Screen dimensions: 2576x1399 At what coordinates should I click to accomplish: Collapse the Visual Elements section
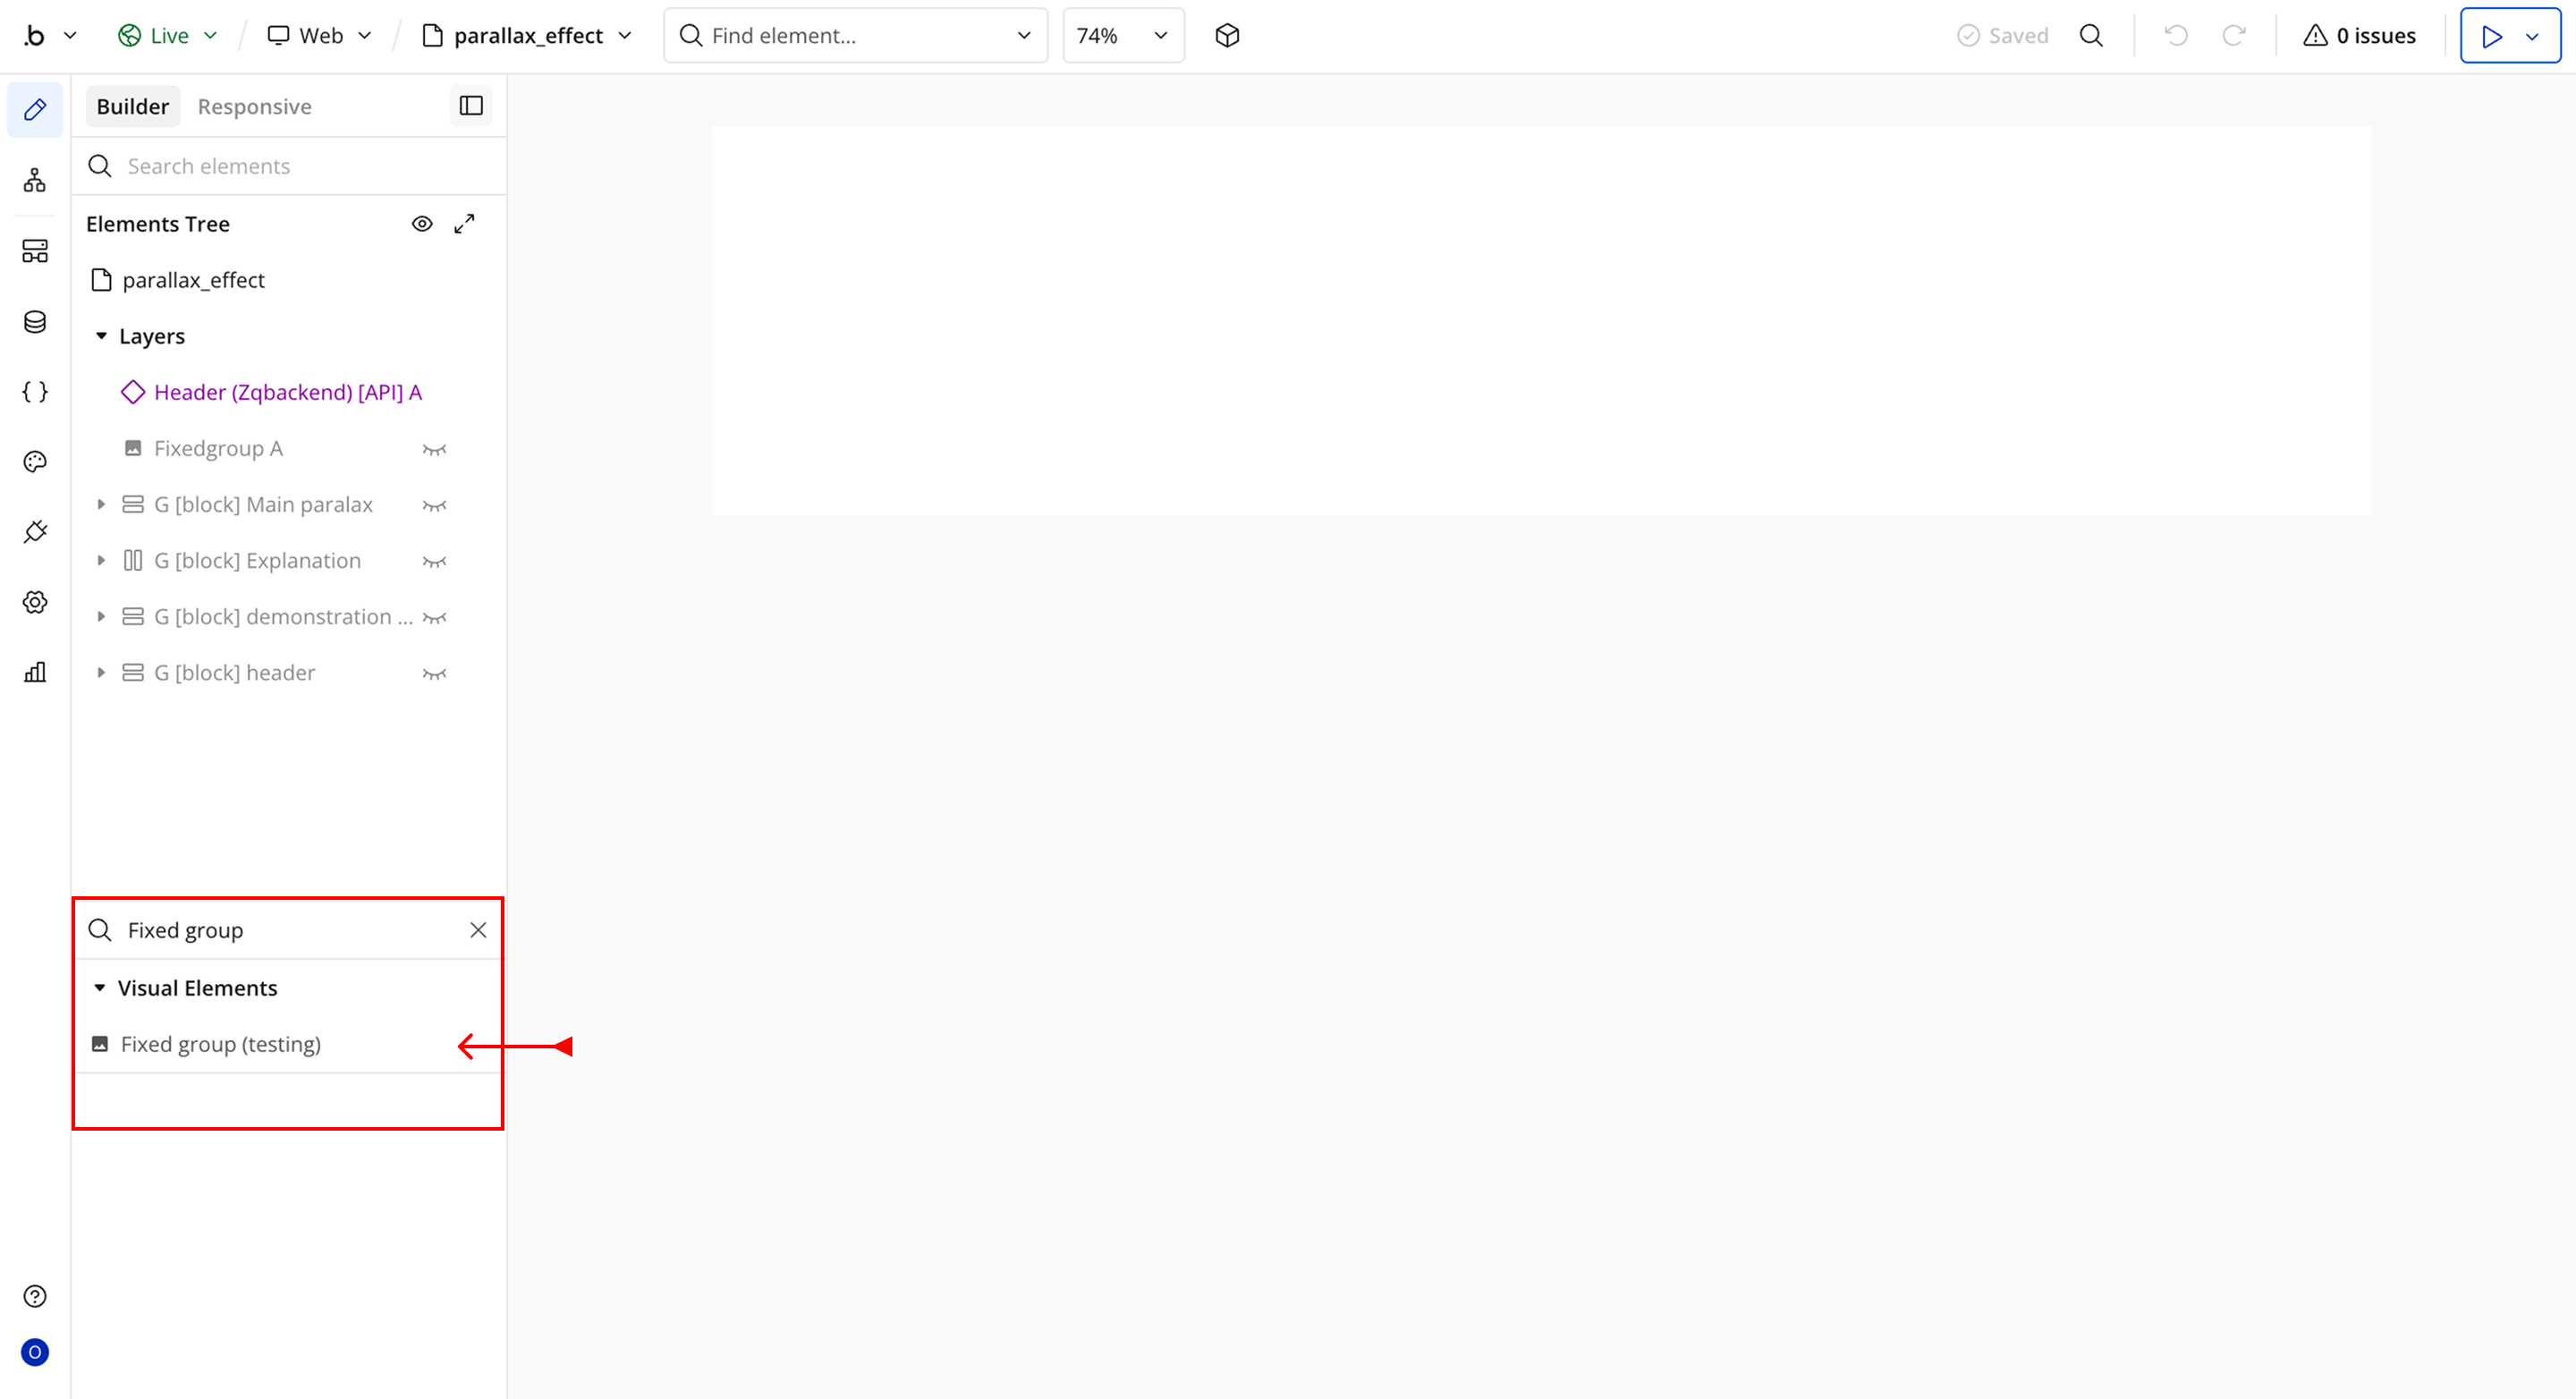click(100, 988)
